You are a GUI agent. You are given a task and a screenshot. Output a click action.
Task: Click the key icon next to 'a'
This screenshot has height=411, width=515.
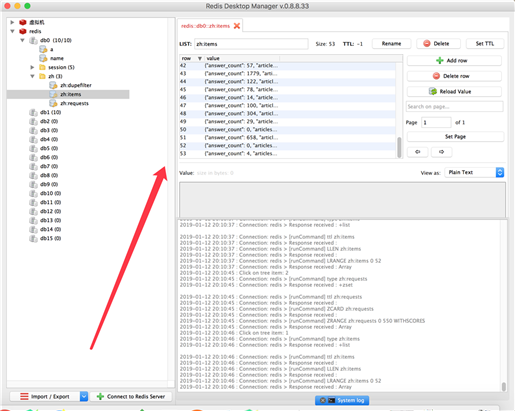pos(43,49)
